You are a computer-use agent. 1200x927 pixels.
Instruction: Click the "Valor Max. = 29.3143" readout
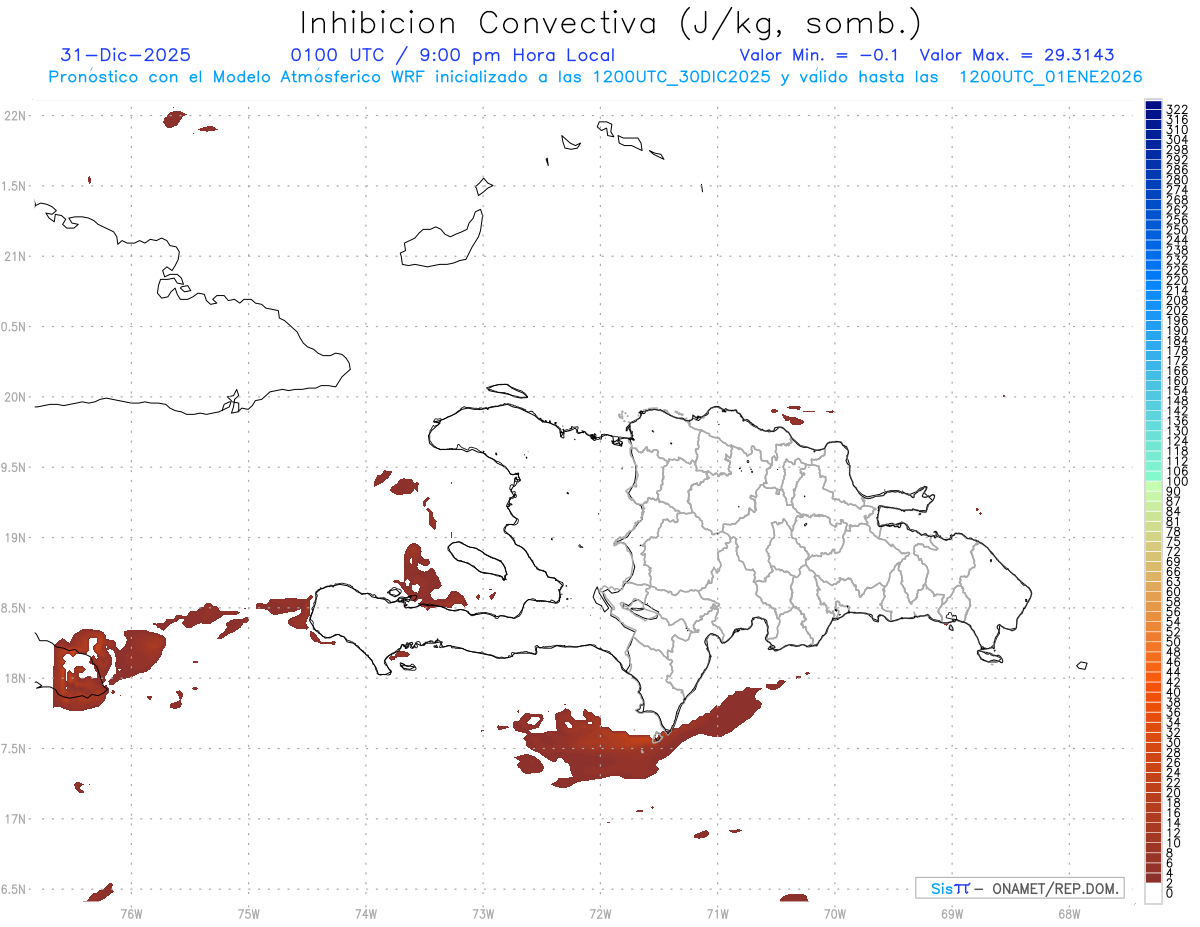click(x=1016, y=55)
